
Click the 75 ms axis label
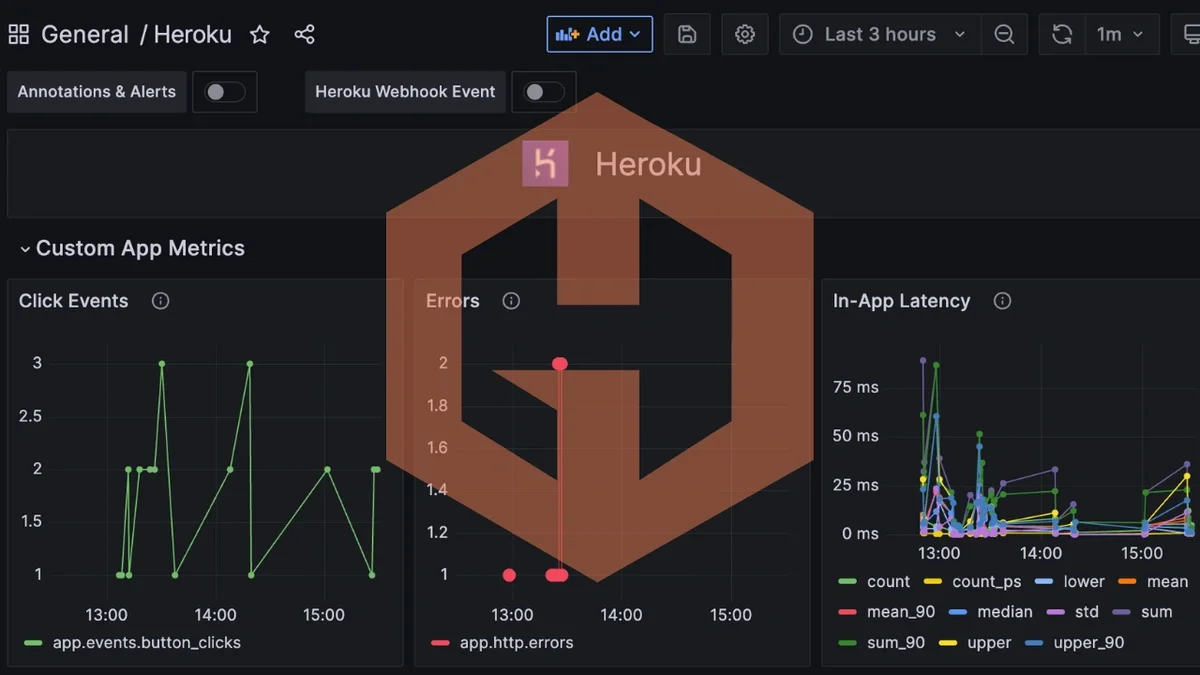855,387
